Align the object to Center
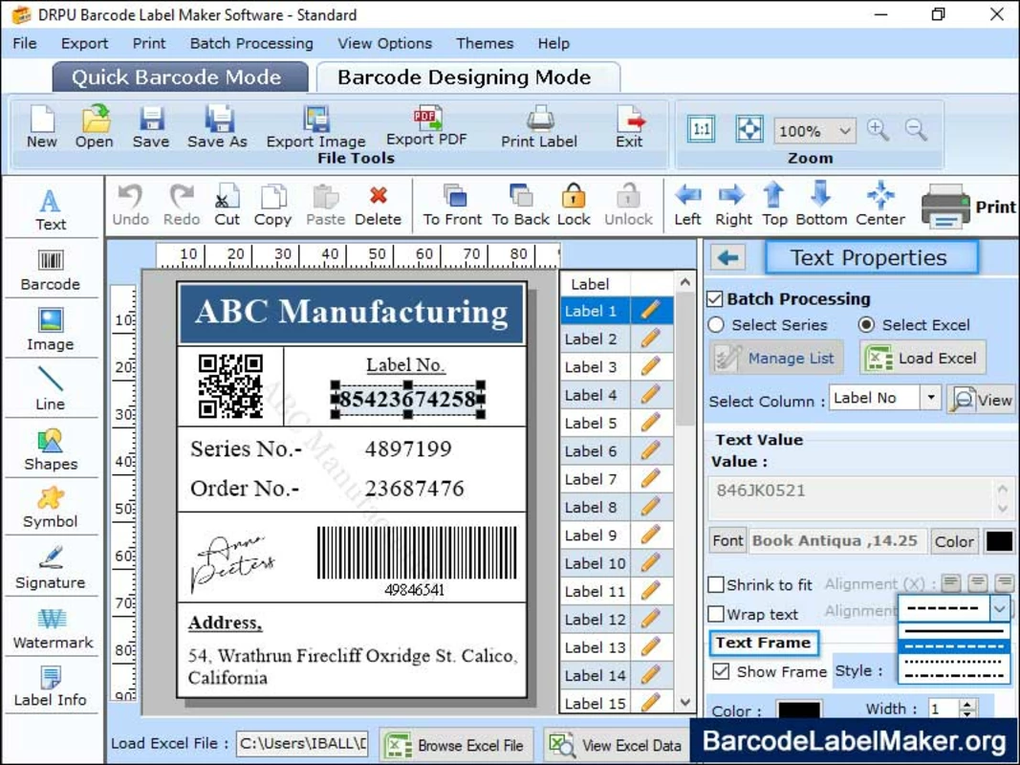 click(879, 204)
